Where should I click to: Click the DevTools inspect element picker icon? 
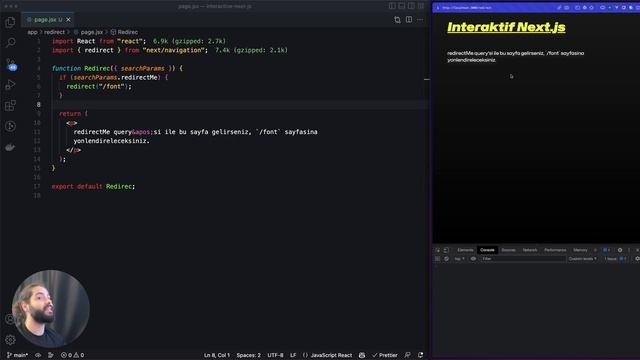click(438, 250)
